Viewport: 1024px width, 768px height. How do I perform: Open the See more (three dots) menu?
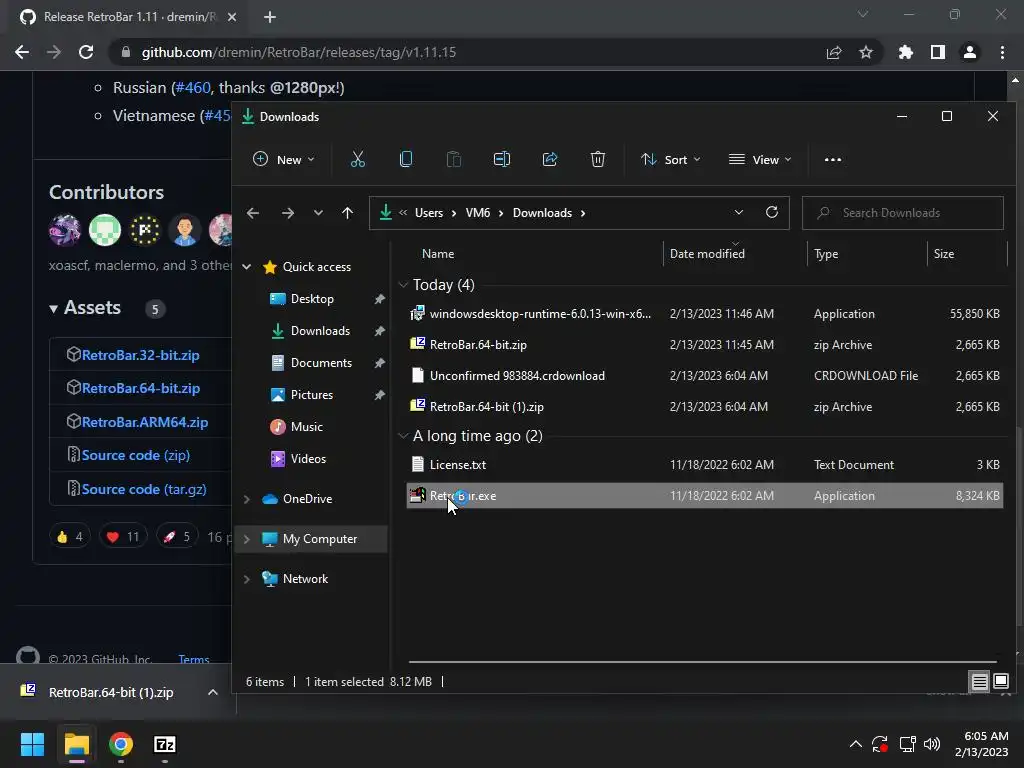click(x=833, y=159)
